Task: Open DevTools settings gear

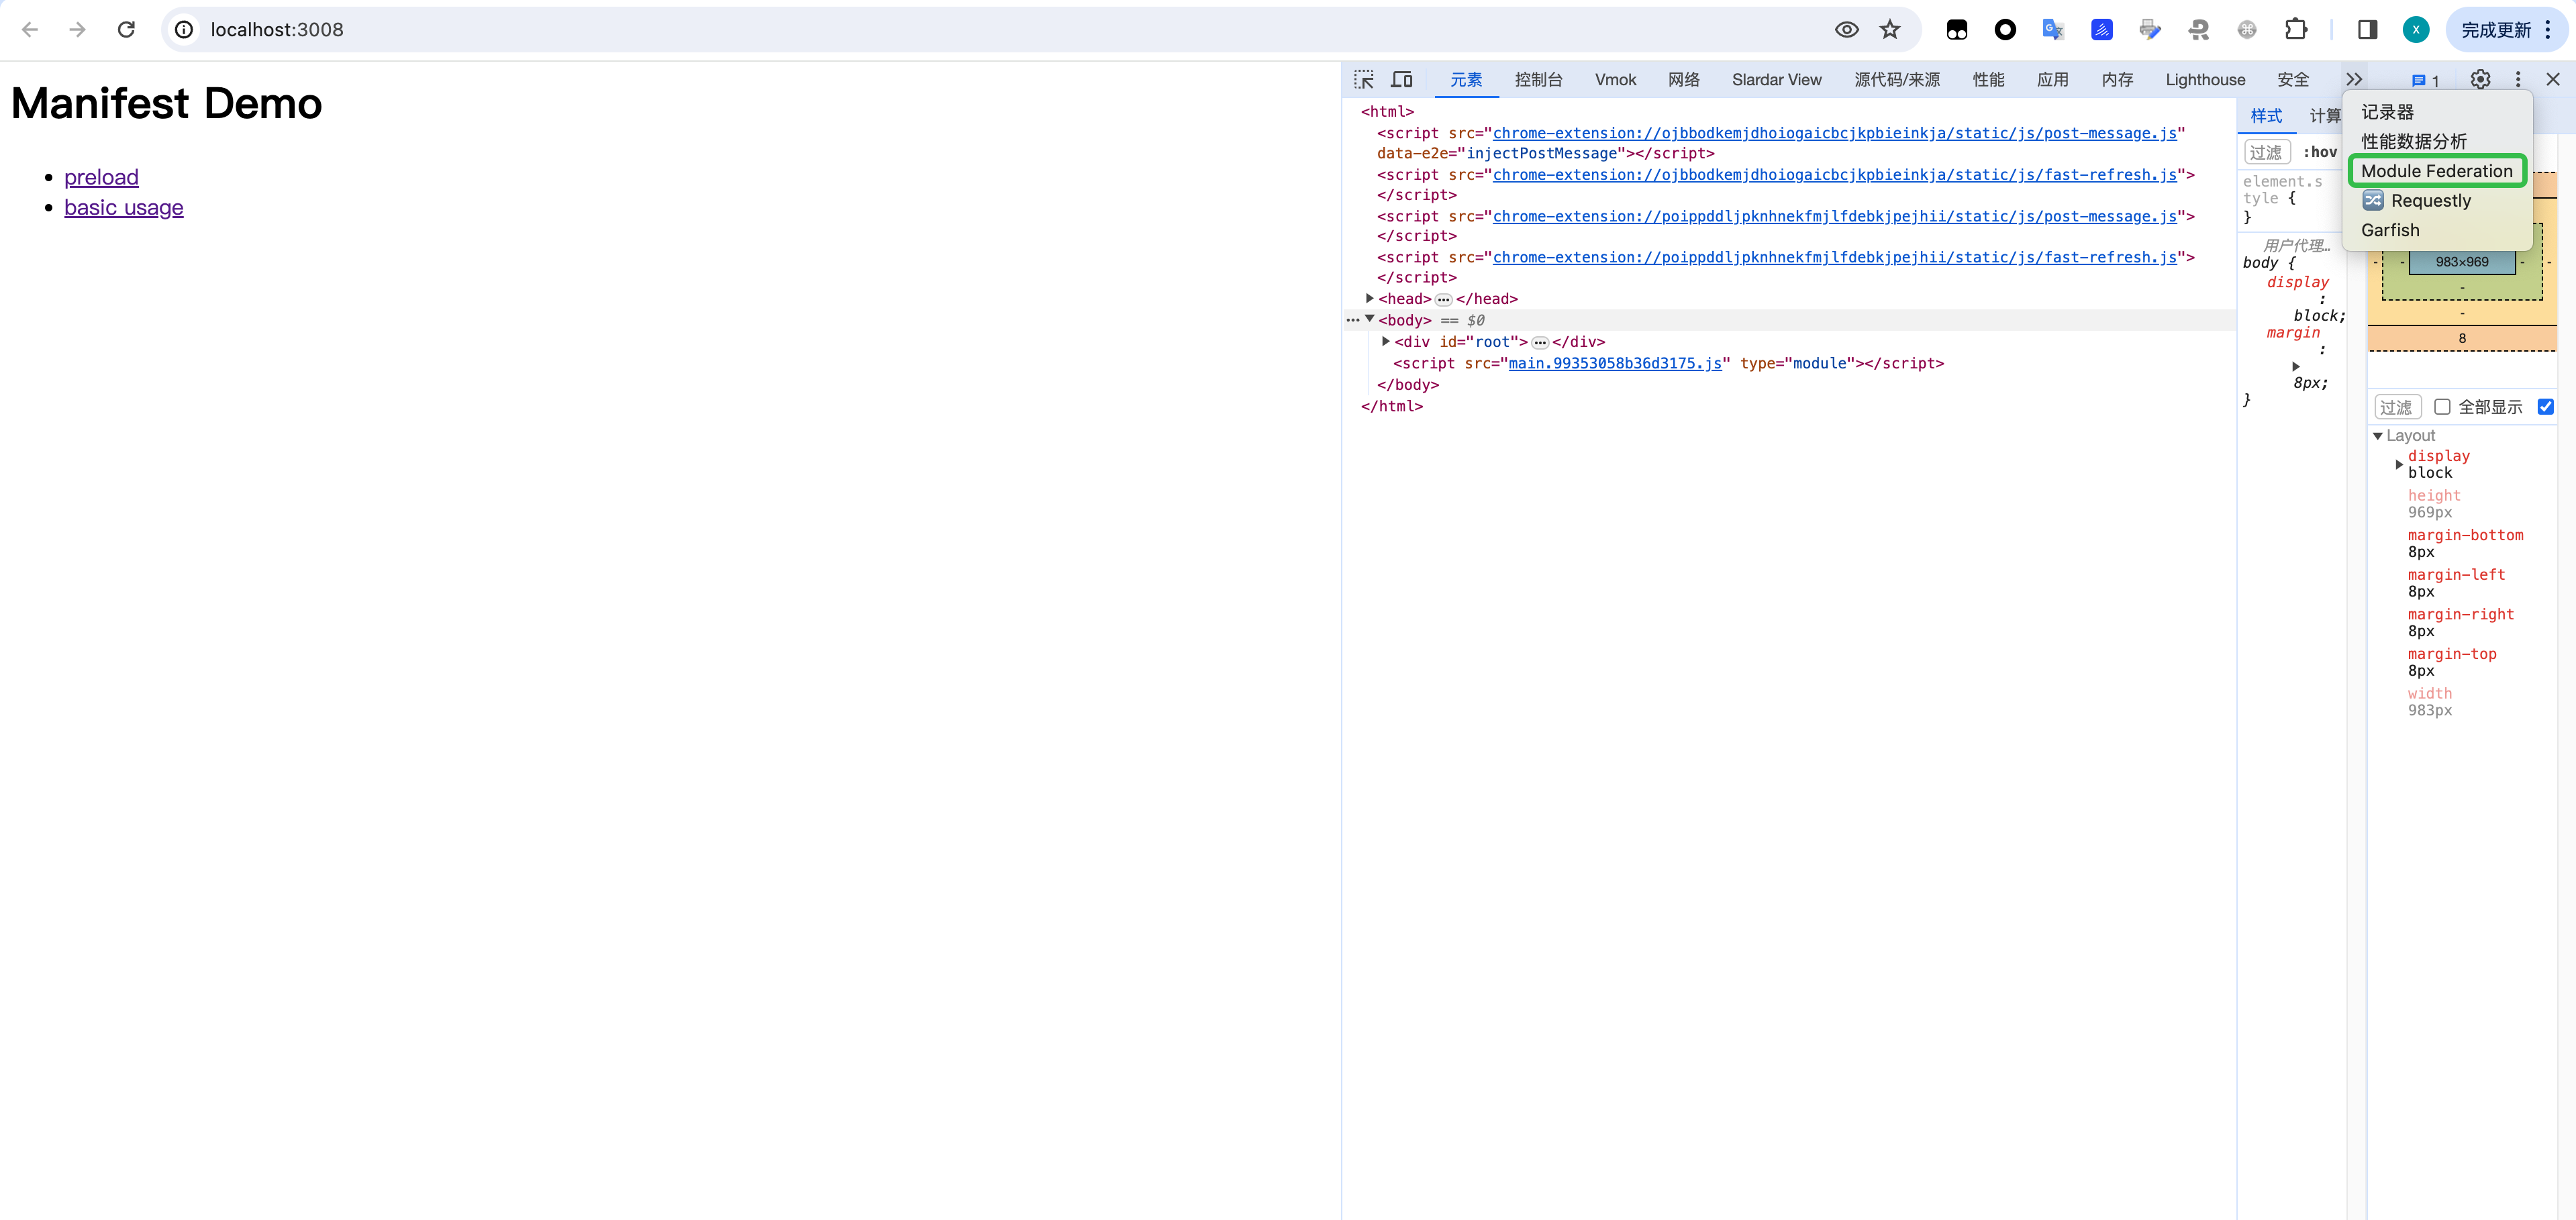Action: click(x=2480, y=80)
